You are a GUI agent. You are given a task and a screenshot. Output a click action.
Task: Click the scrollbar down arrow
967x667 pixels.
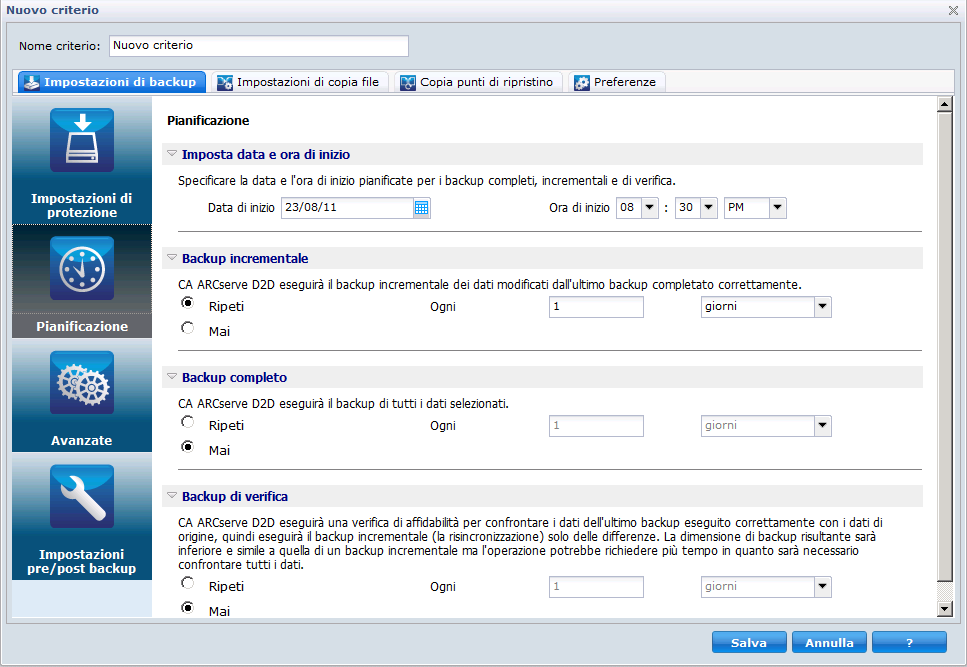coord(944,609)
